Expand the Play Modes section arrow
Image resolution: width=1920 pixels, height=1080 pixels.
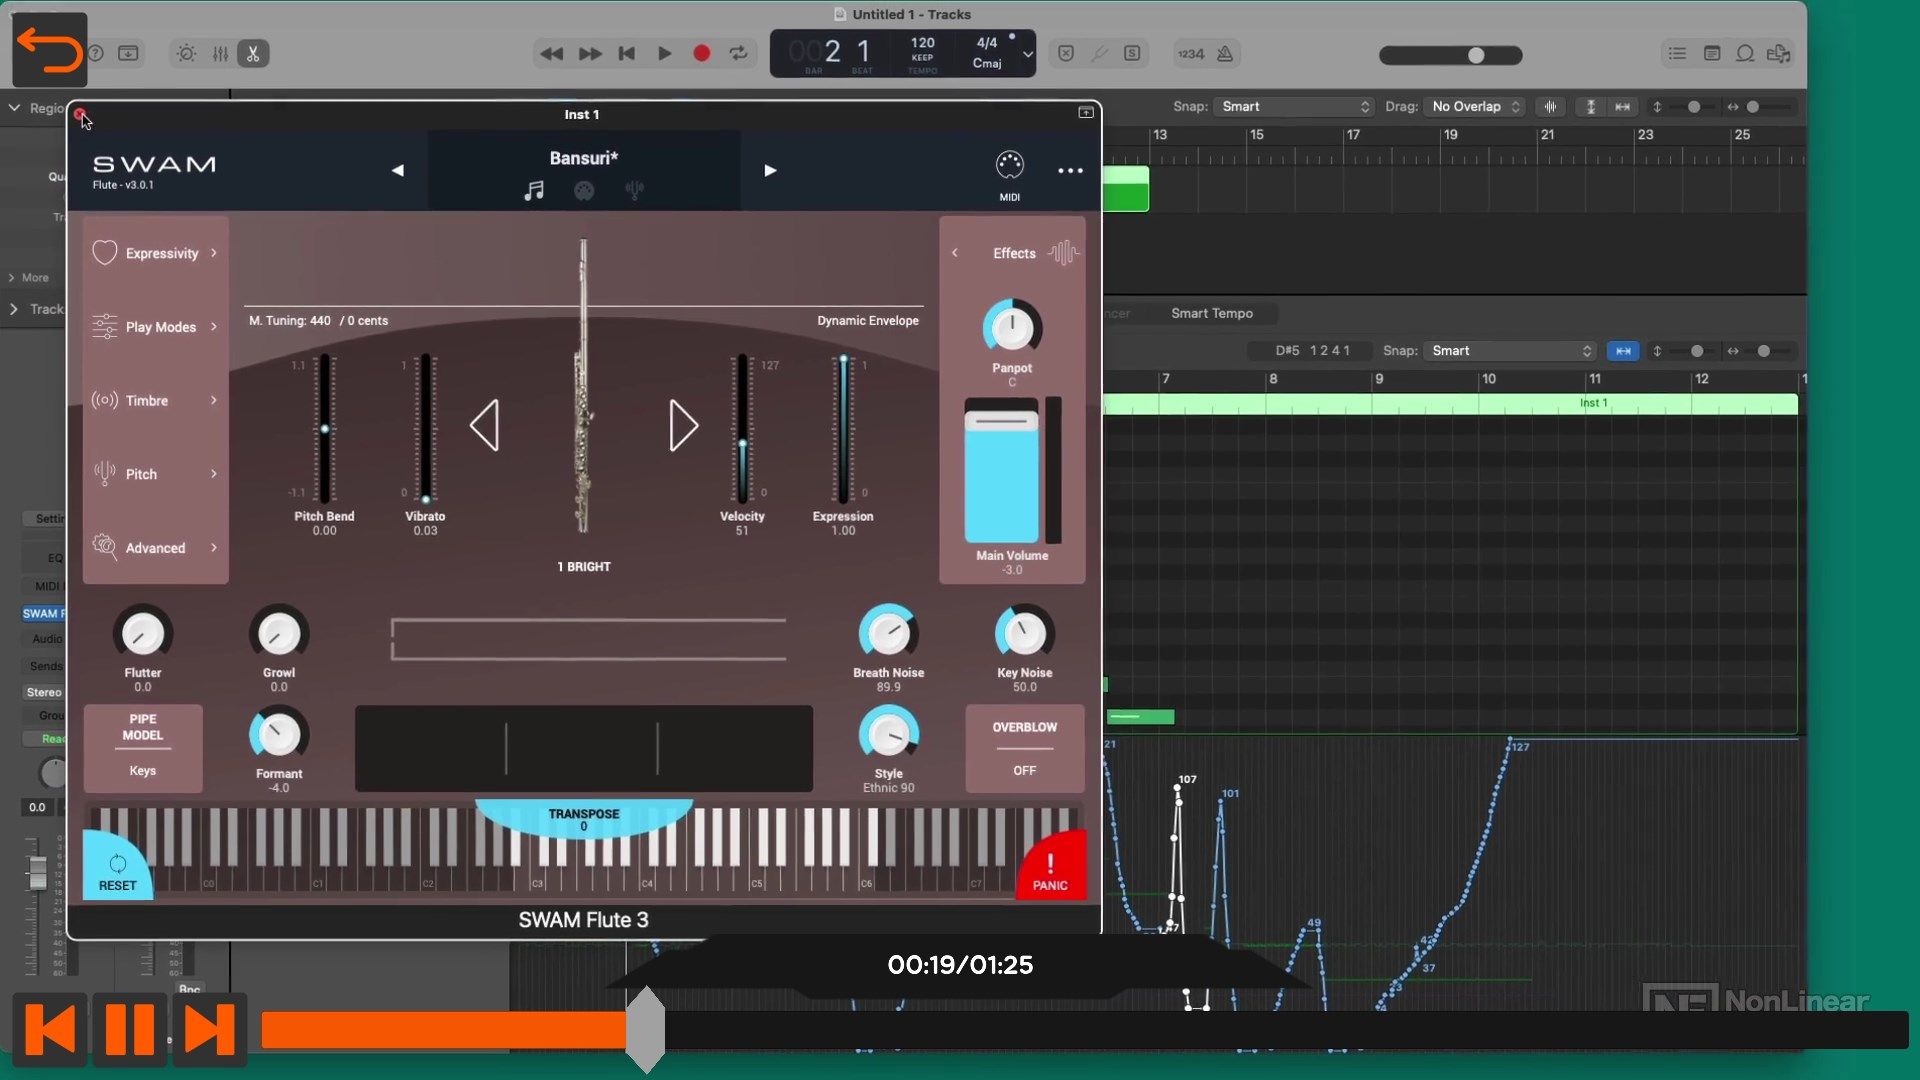214,326
